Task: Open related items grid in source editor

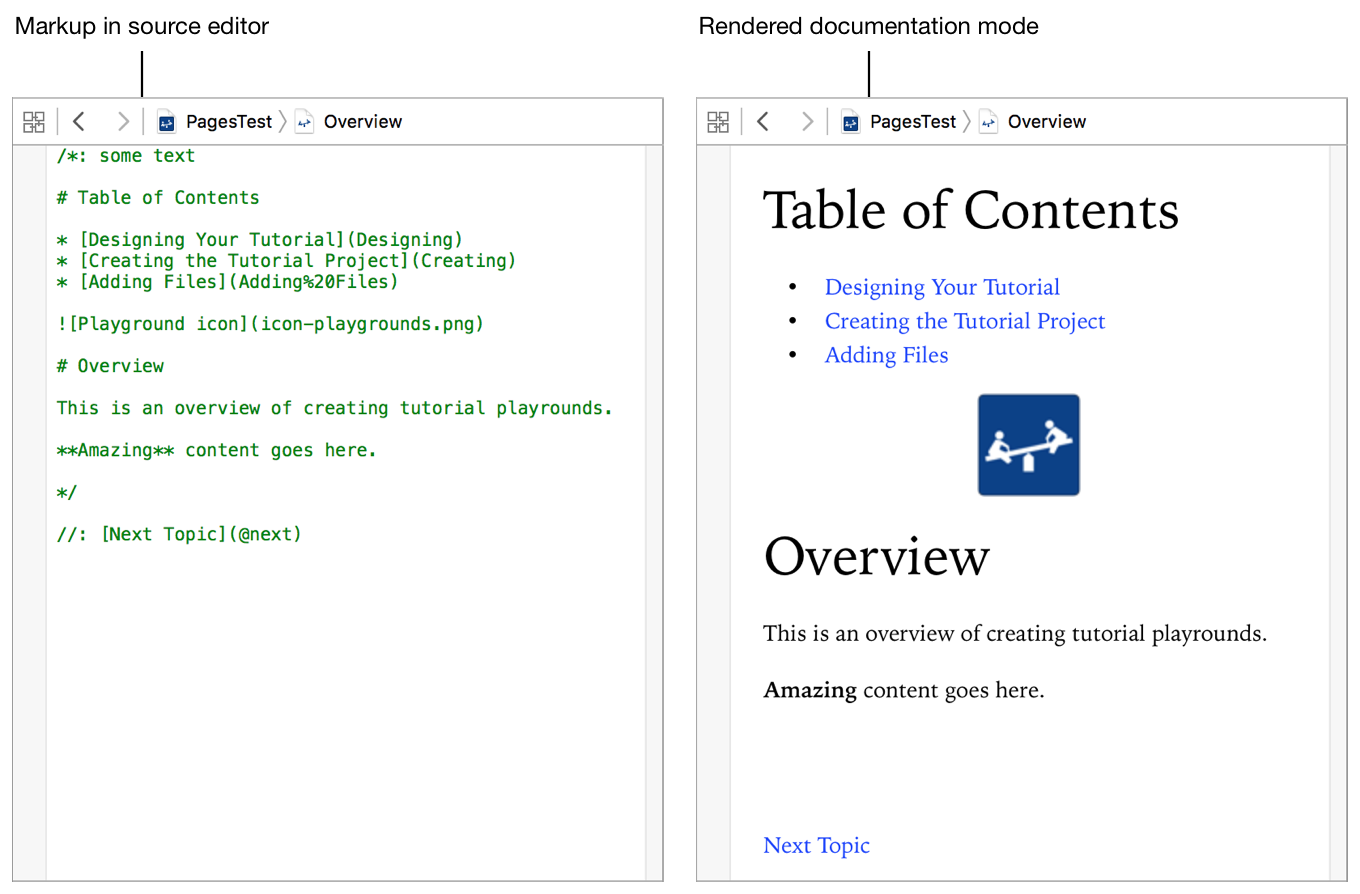Action: coord(34,122)
